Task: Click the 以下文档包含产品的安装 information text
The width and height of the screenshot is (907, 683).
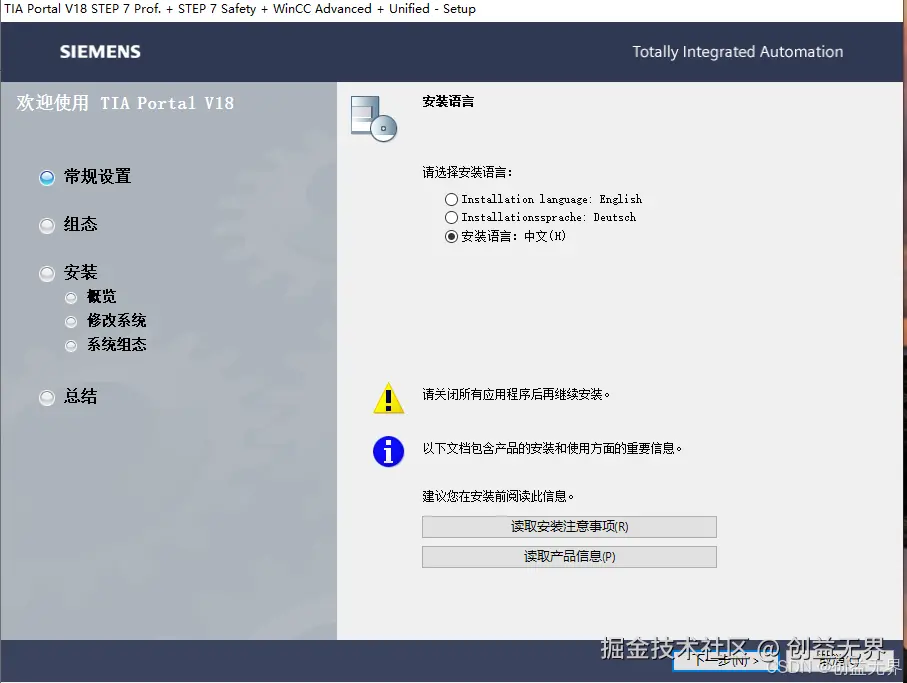Action: coord(552,448)
